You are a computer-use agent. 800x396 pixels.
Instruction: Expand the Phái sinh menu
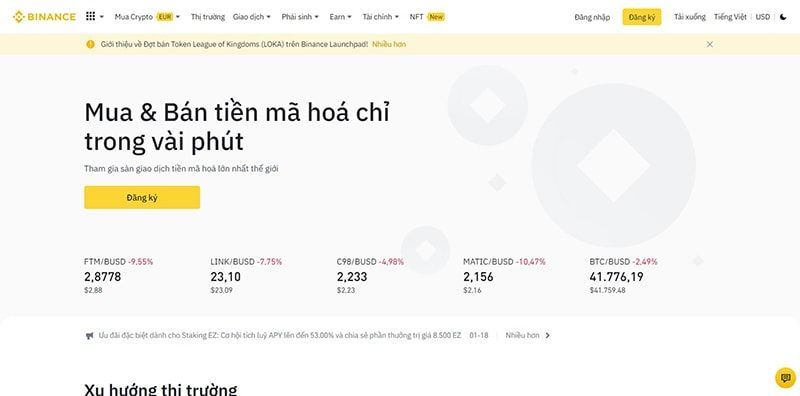click(x=300, y=17)
